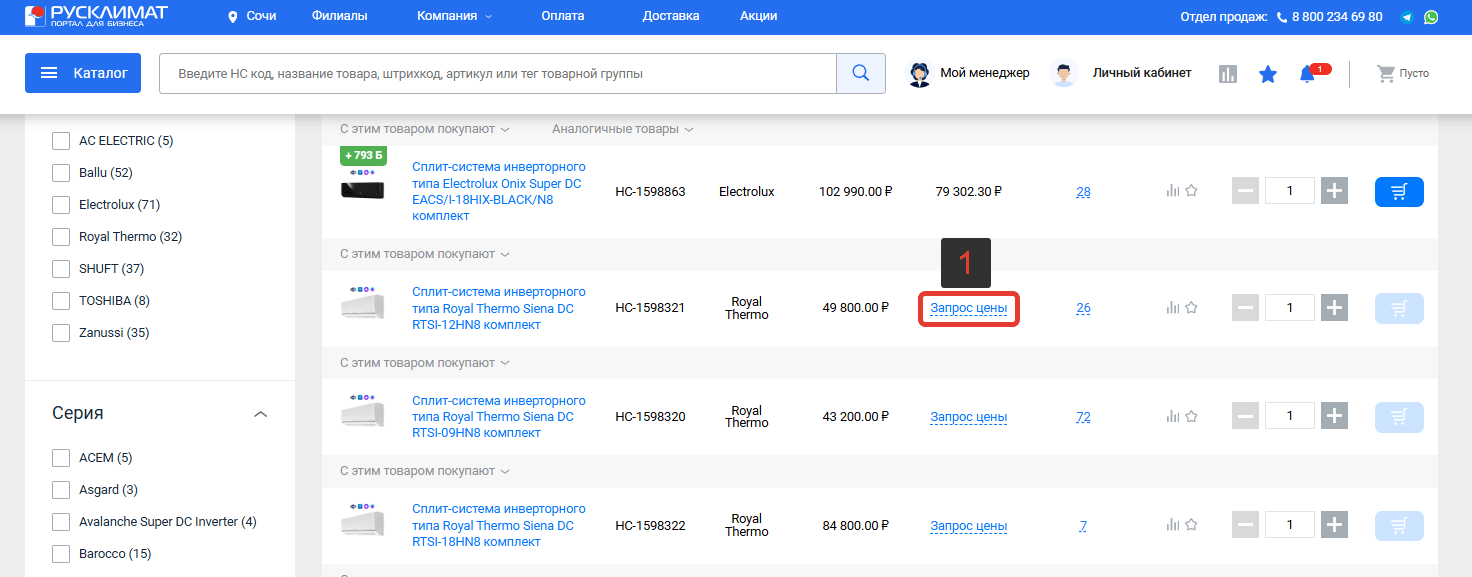Open the Акции menu item

(758, 16)
